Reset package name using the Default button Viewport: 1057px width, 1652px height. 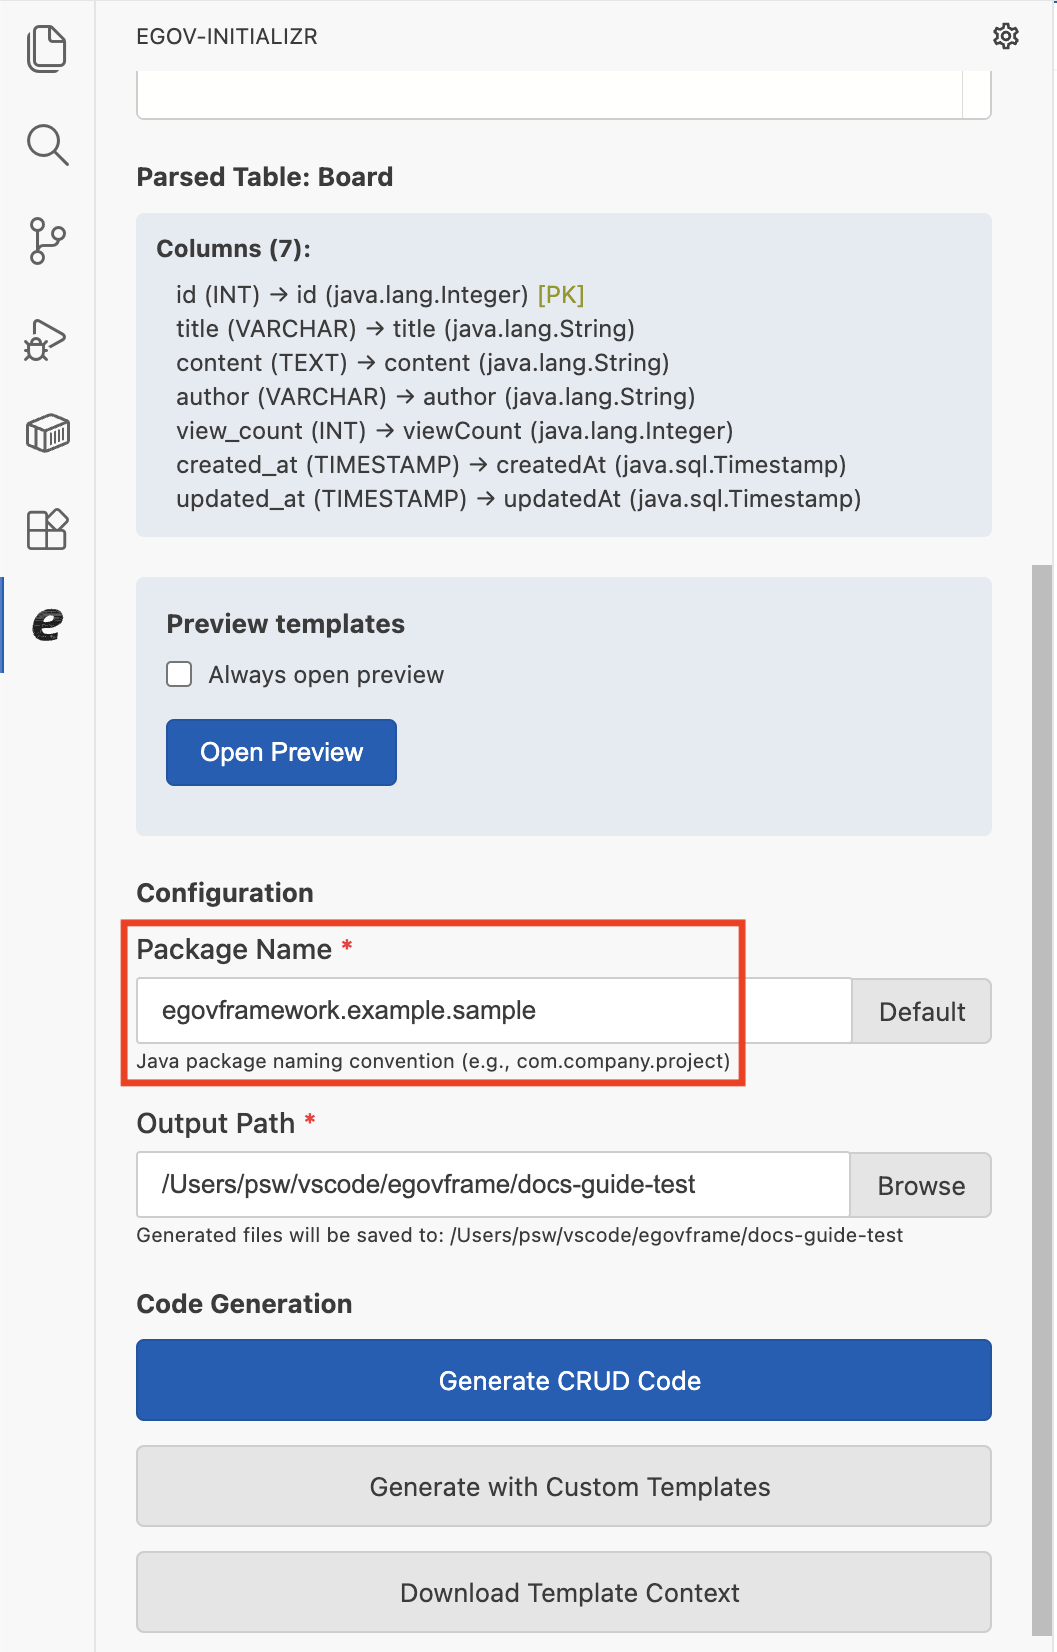(921, 1011)
